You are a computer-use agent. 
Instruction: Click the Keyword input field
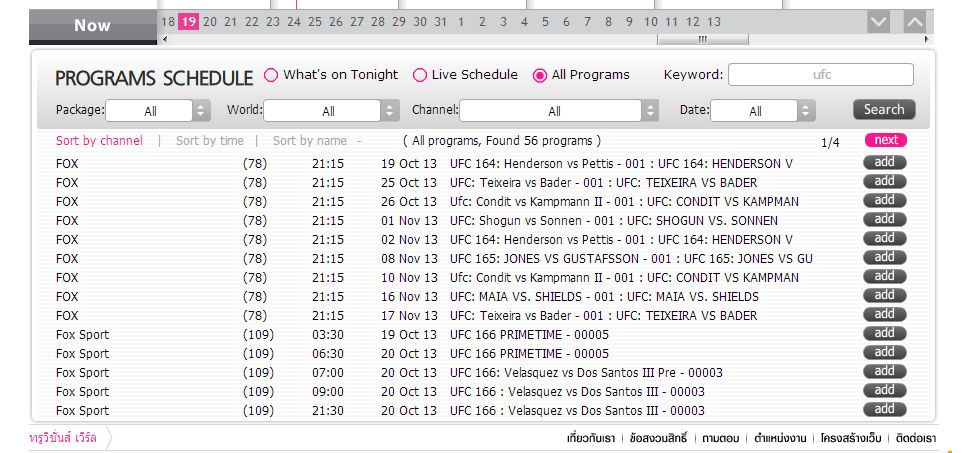point(821,75)
